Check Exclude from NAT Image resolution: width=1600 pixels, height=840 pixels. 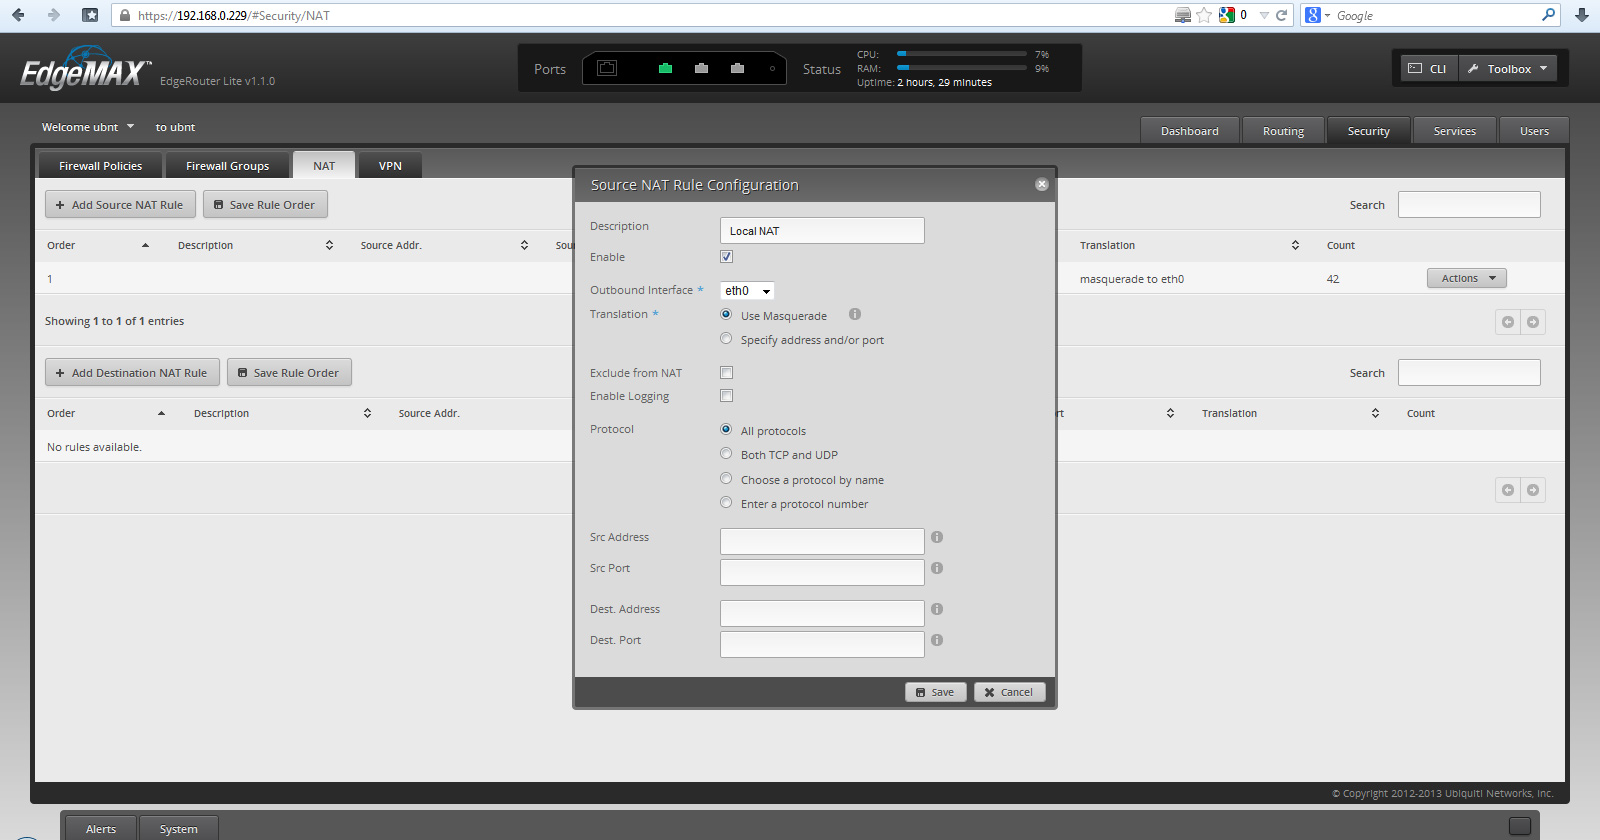pyautogui.click(x=727, y=372)
